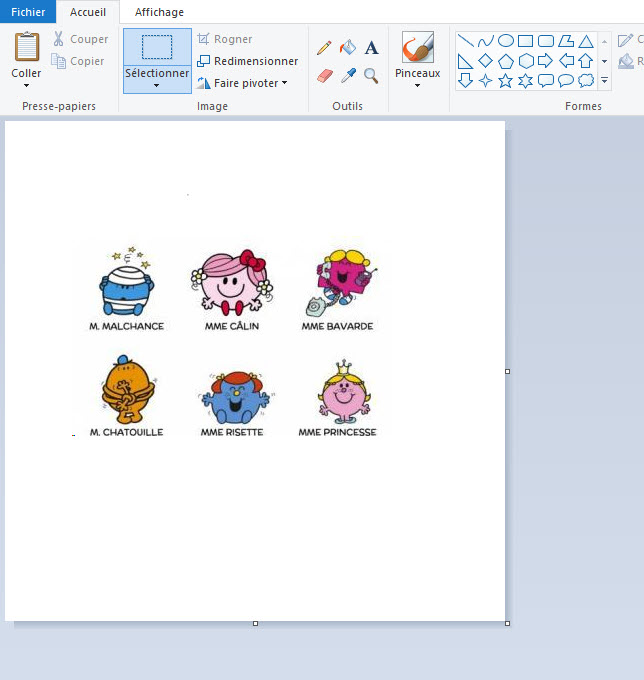Choose the Up arrow shape
644x680 pixels.
click(x=586, y=61)
